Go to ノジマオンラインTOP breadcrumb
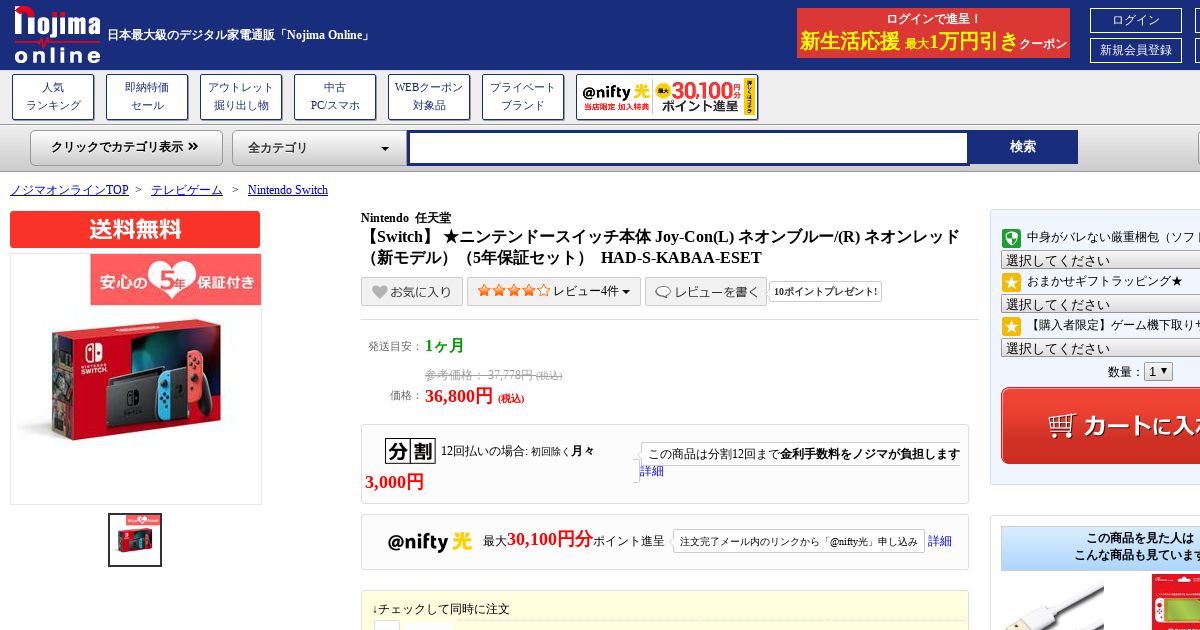The width and height of the screenshot is (1200, 630). click(x=69, y=190)
